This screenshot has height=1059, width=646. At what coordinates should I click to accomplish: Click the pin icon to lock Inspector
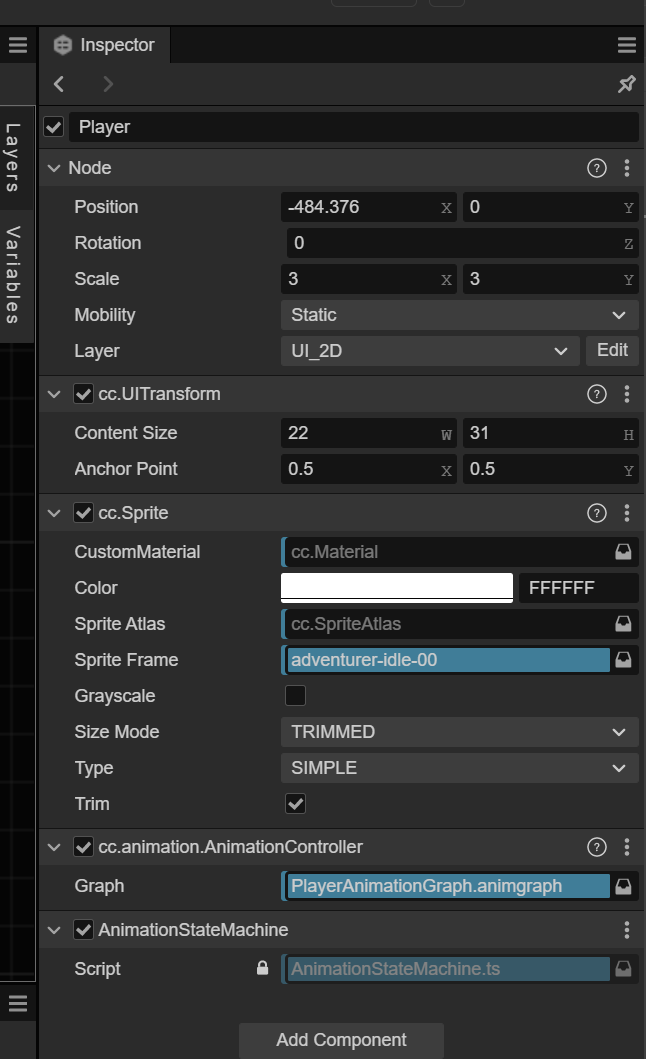click(626, 85)
